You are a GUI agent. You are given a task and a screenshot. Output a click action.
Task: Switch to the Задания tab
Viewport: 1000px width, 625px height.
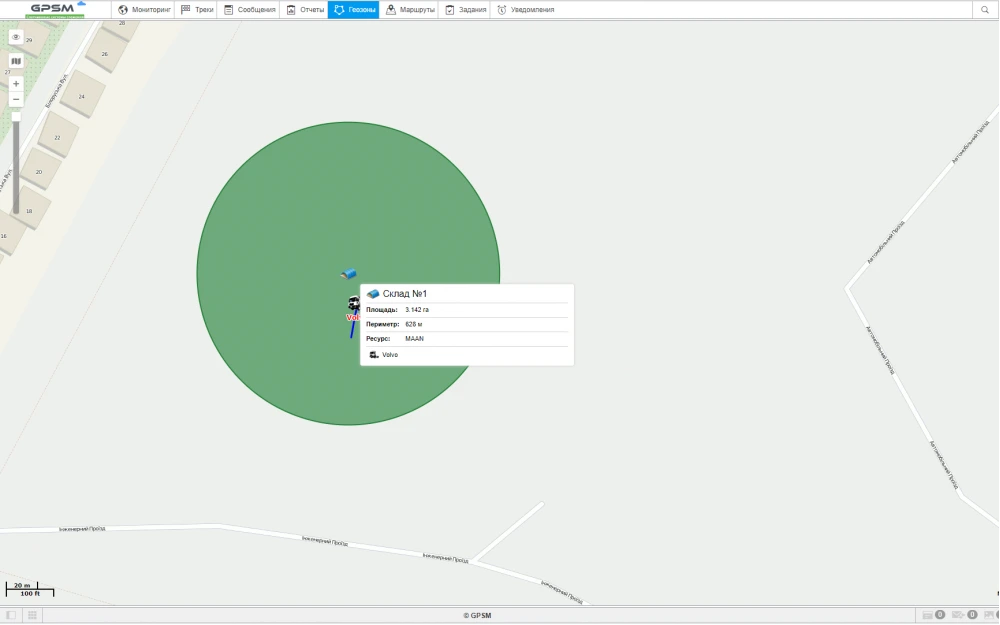click(x=466, y=10)
